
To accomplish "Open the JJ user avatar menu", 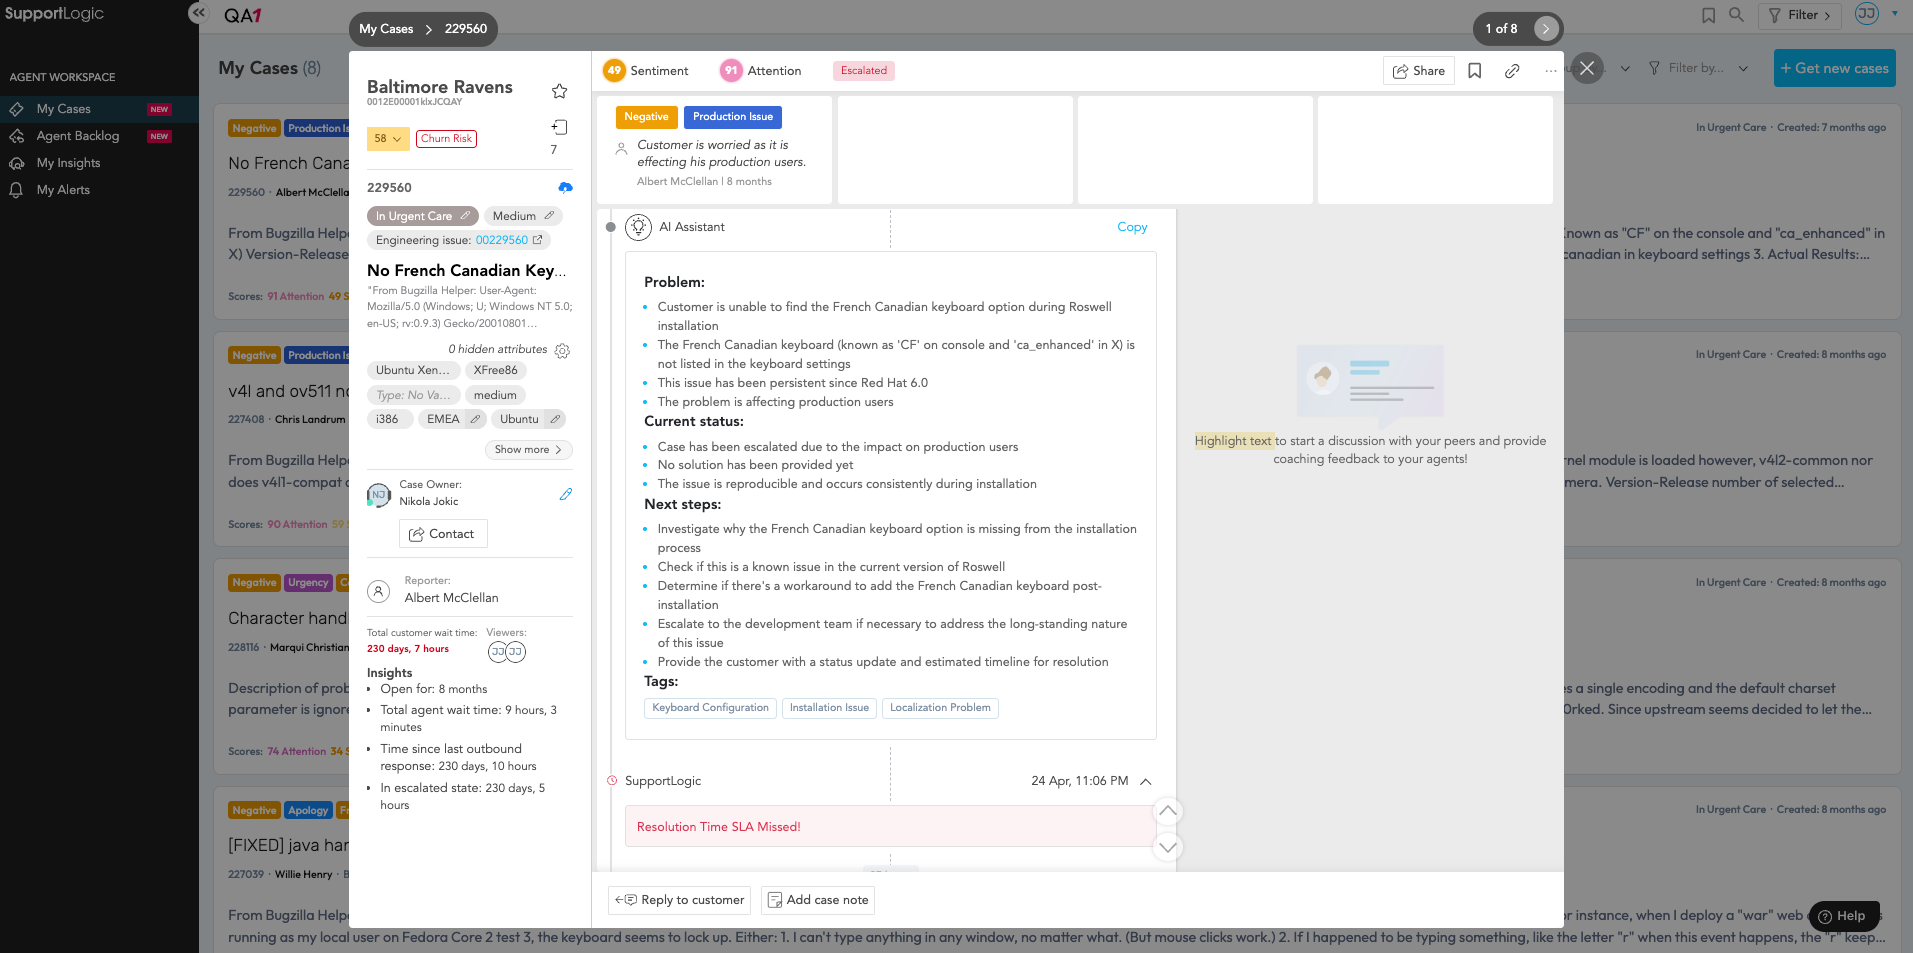I will coord(1866,14).
